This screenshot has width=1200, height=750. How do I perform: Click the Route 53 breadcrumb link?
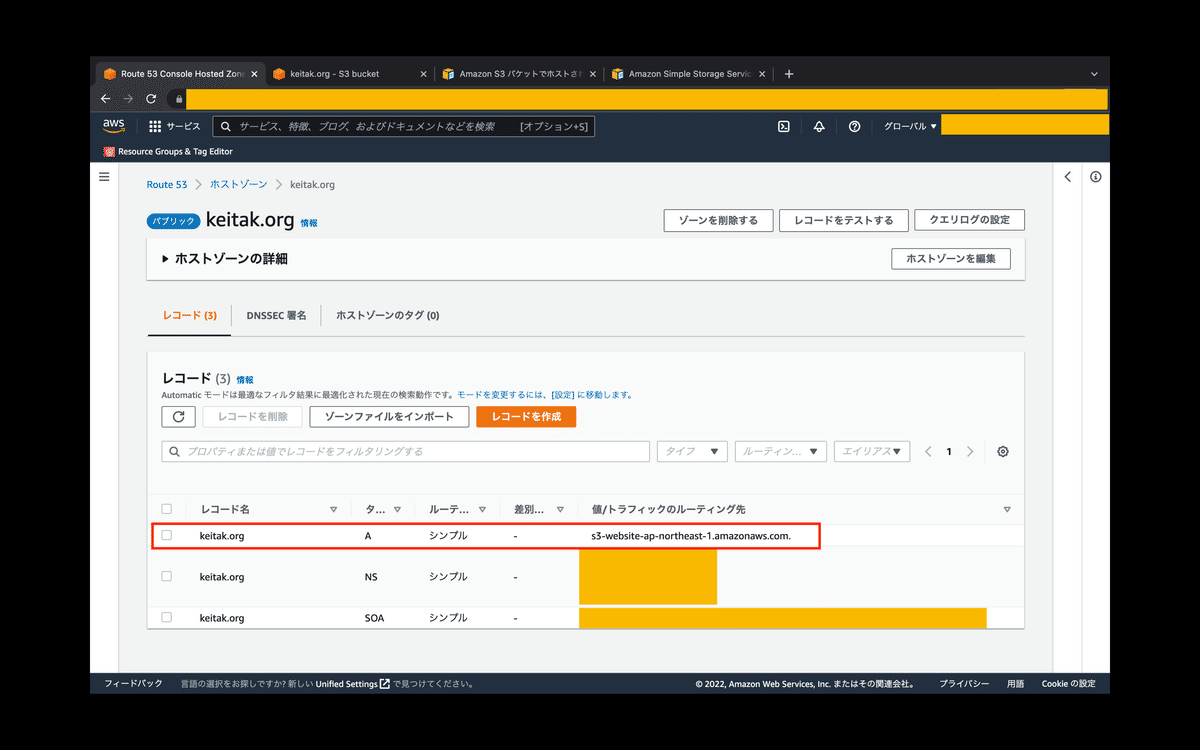(167, 185)
